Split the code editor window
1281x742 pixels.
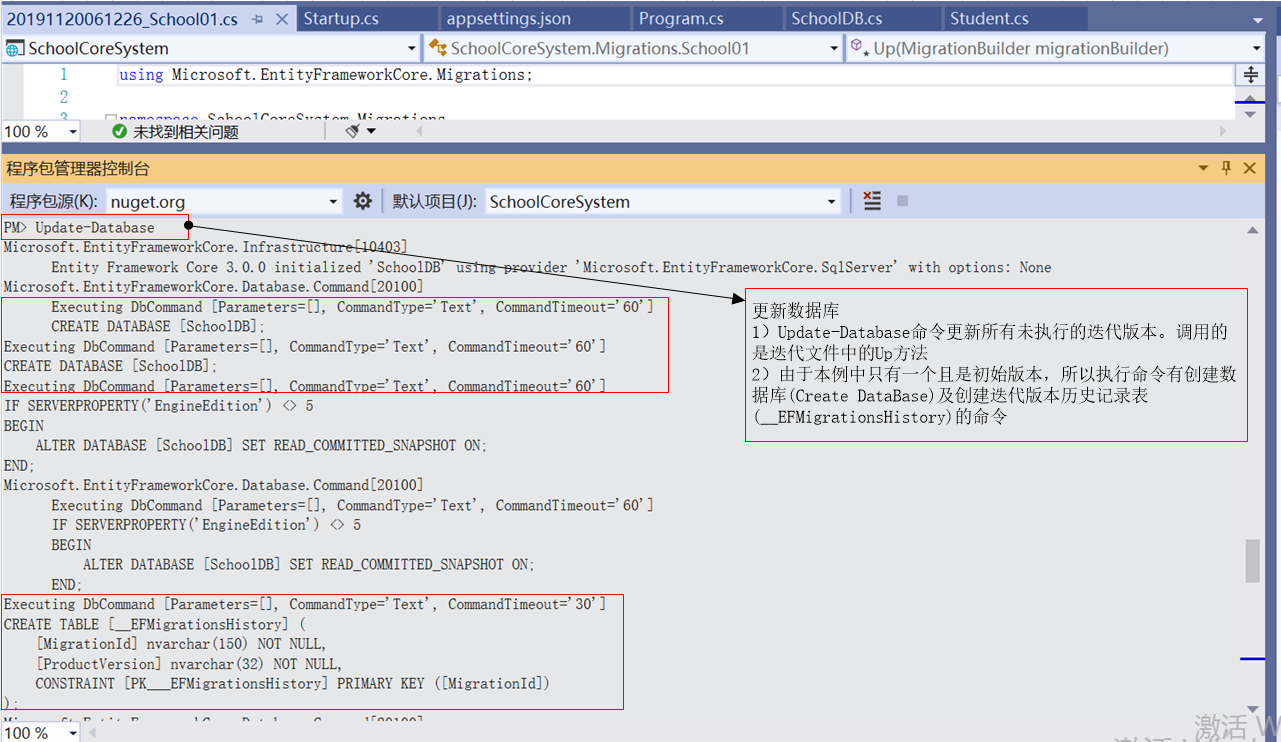[x=1250, y=75]
